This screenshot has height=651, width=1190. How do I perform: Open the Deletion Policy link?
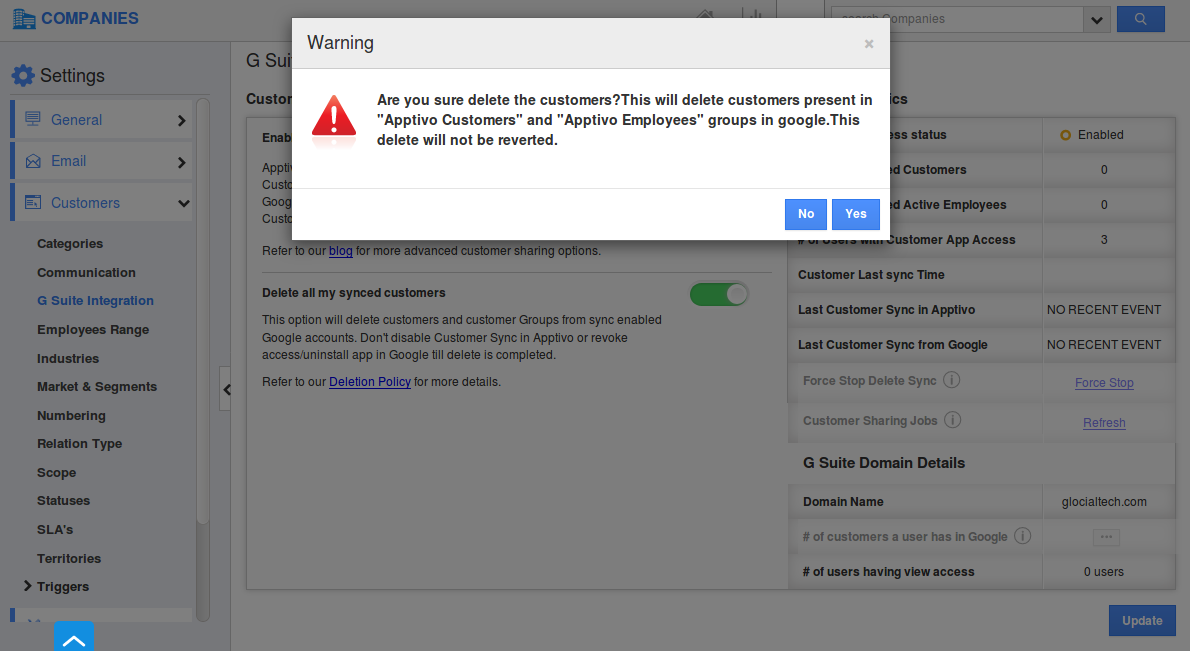(370, 382)
